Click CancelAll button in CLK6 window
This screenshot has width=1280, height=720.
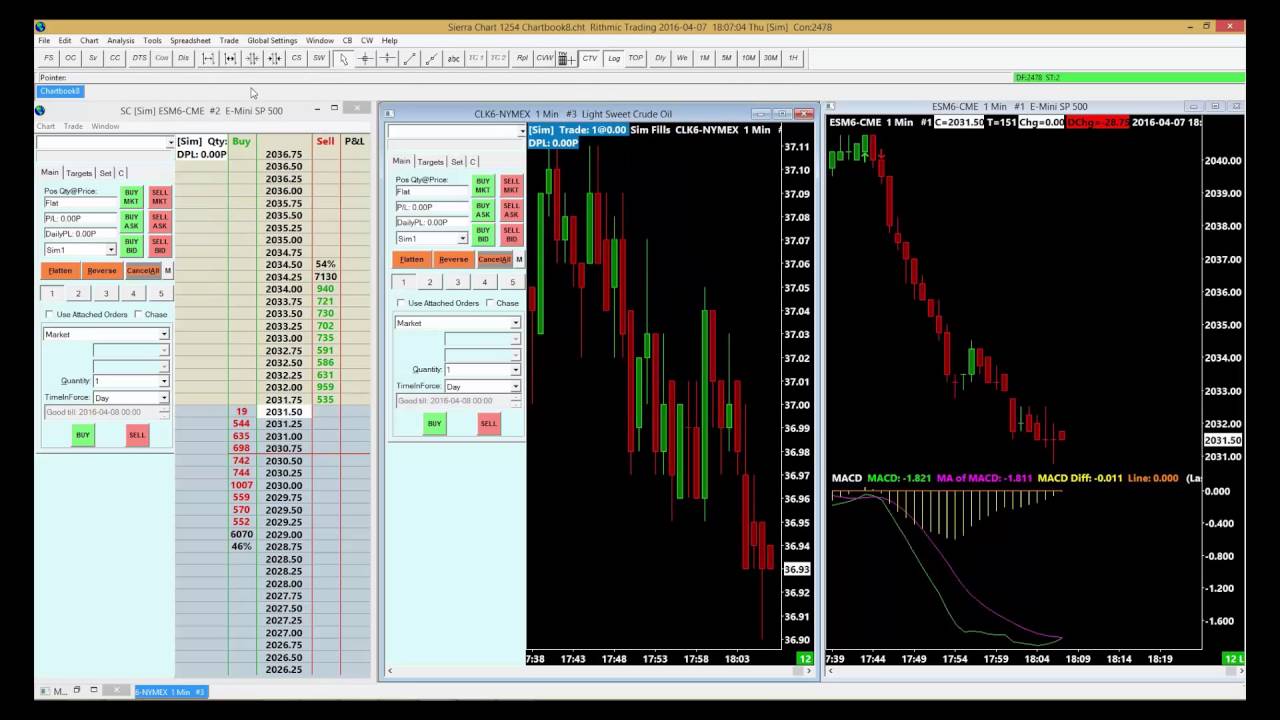[x=494, y=259]
